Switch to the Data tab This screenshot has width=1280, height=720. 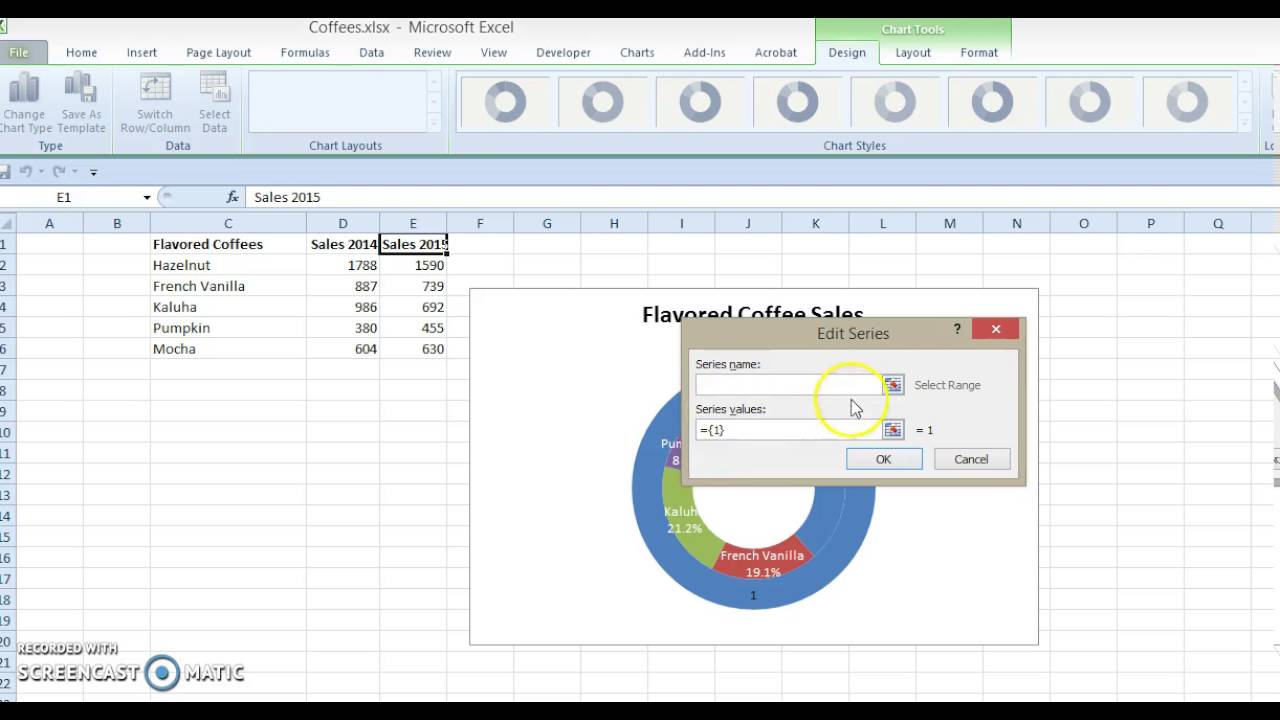pyautogui.click(x=371, y=52)
